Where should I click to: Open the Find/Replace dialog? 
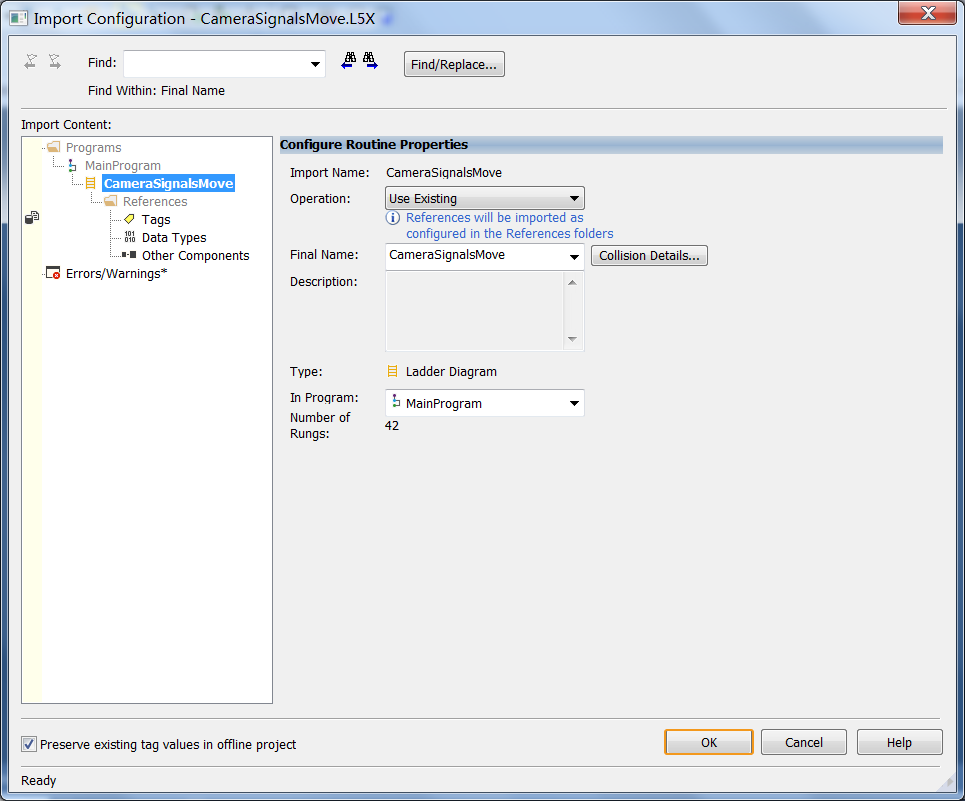(453, 63)
